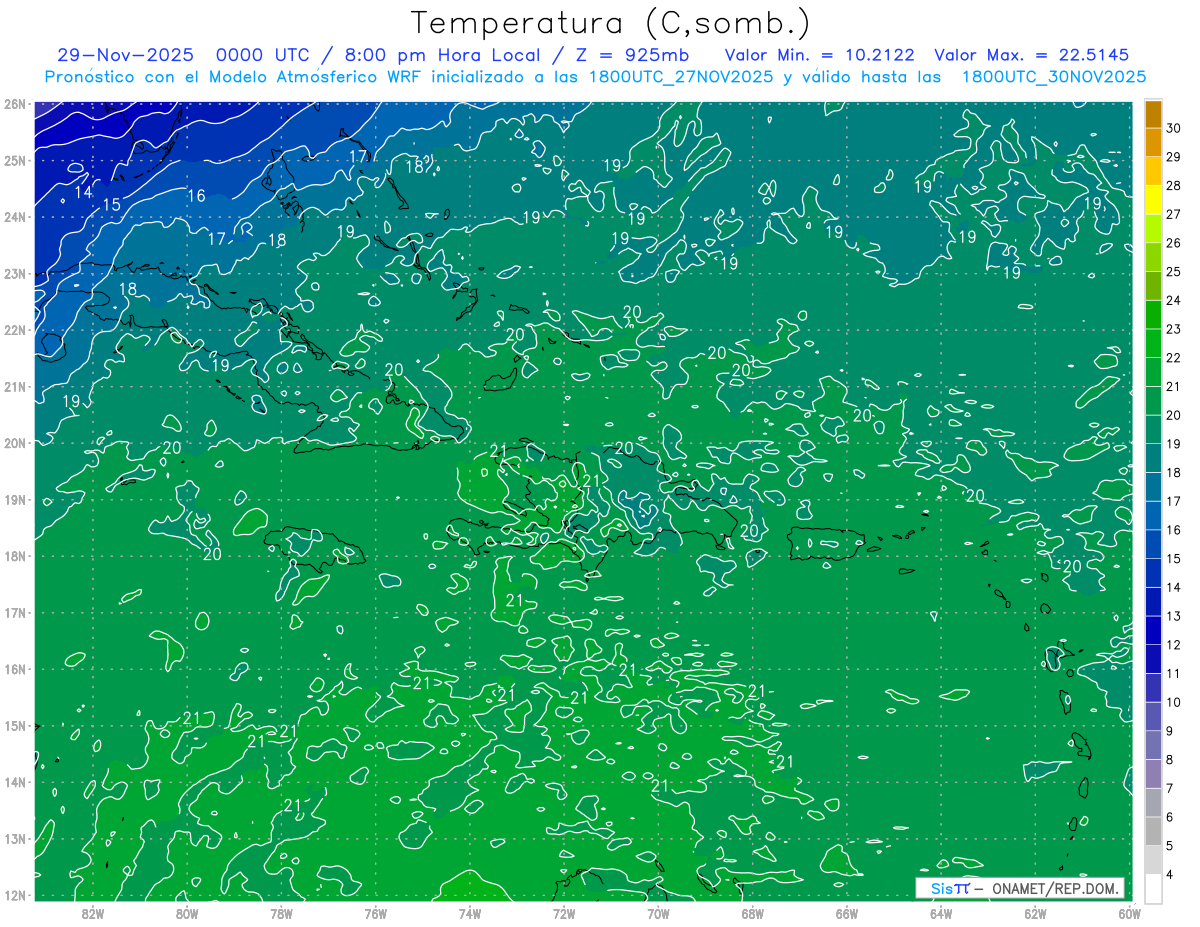The image size is (1200, 927).
Task: Click the '70W' longitude axis label
Action: click(x=658, y=913)
